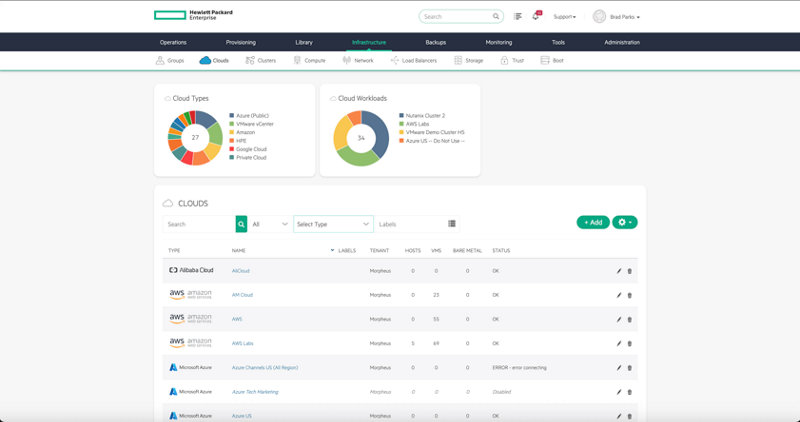Open the Azure Channels US cloud link
Screen dimensions: 800x422
tap(265, 367)
